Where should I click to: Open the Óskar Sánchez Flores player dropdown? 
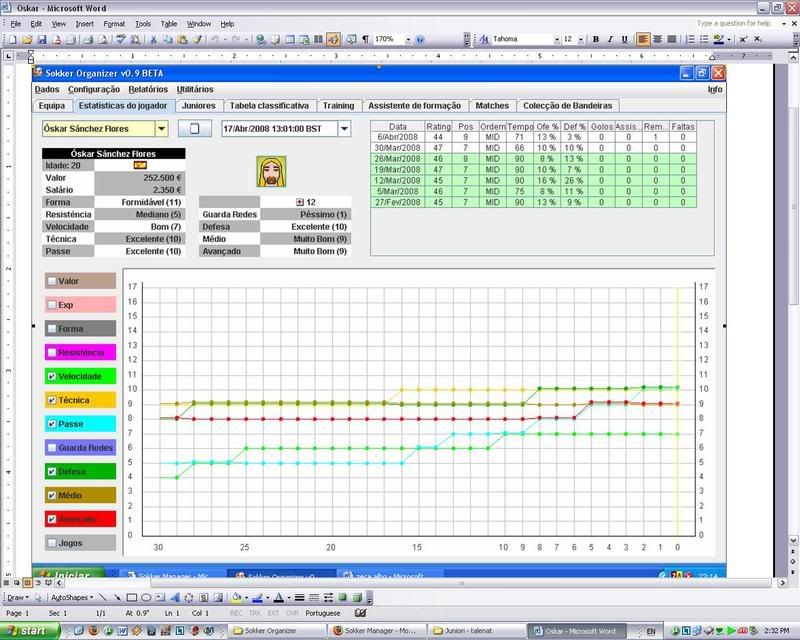tap(161, 129)
